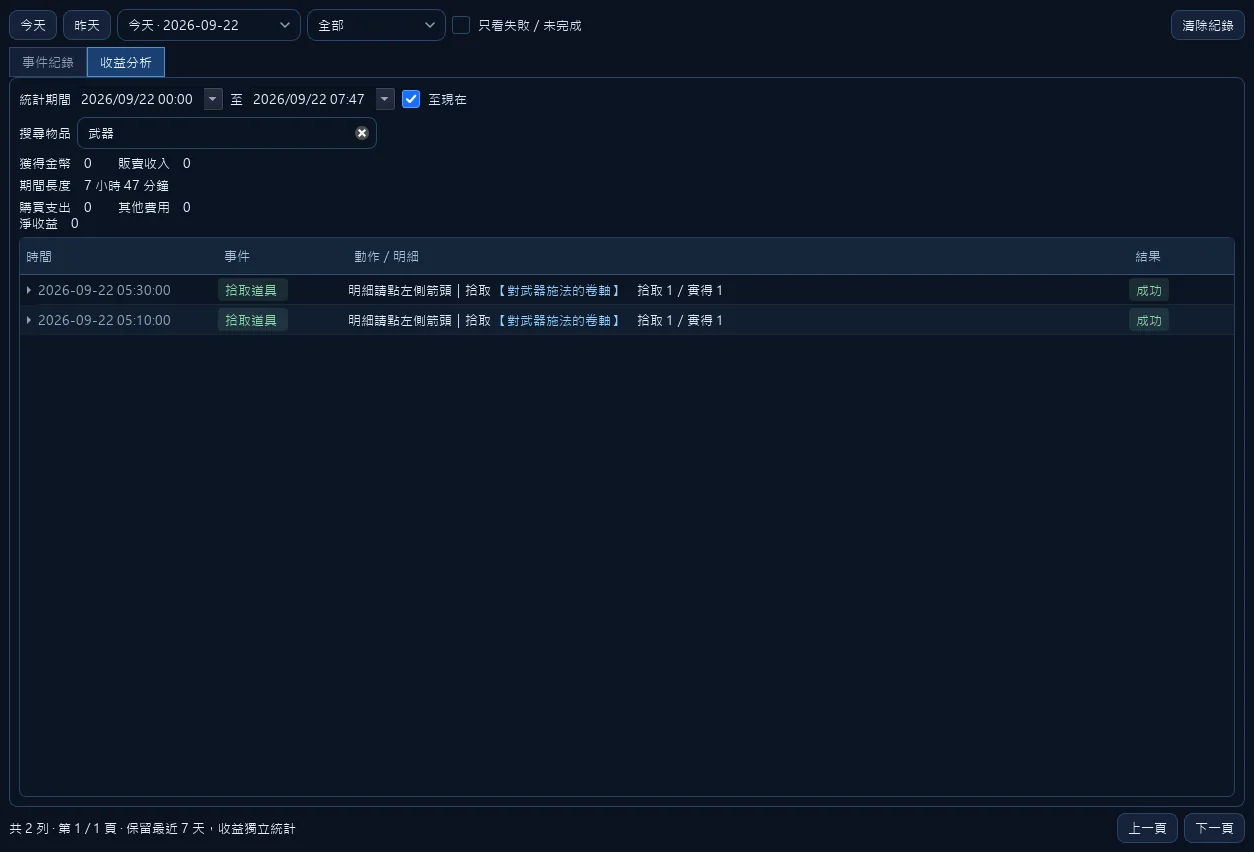Expand the 05:30:00 row details arrow

tap(29, 290)
